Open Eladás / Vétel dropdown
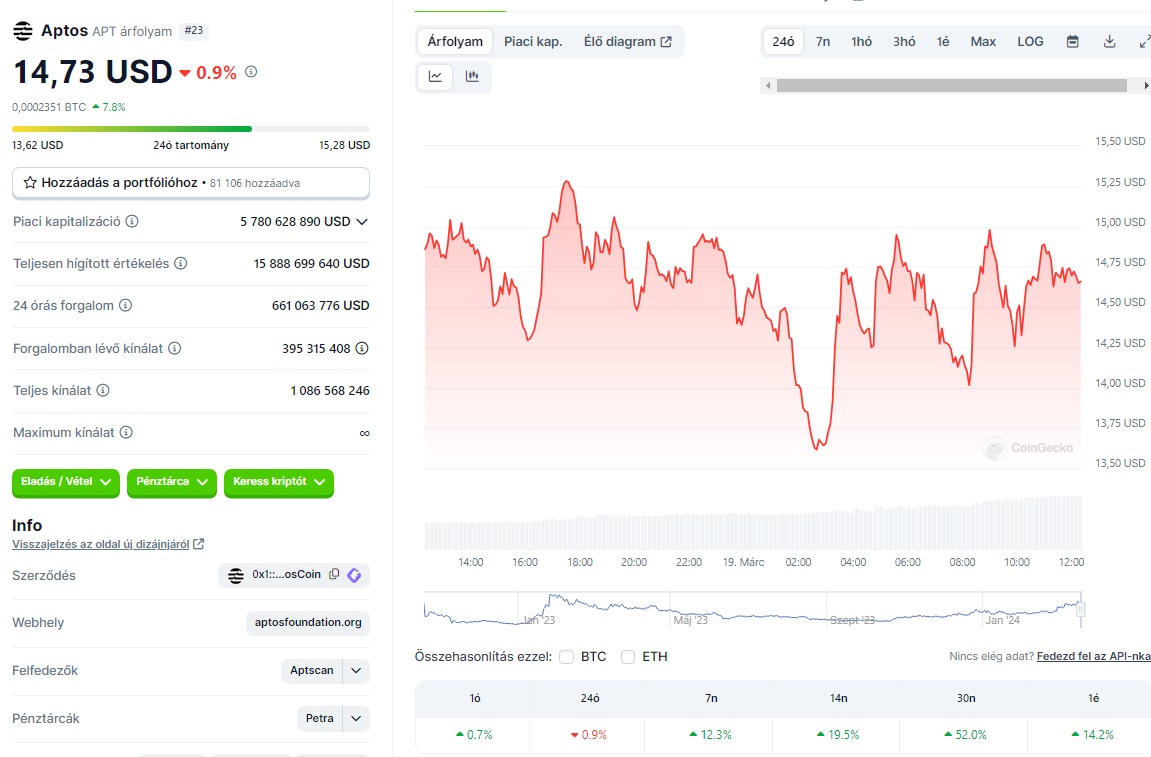 pos(65,482)
